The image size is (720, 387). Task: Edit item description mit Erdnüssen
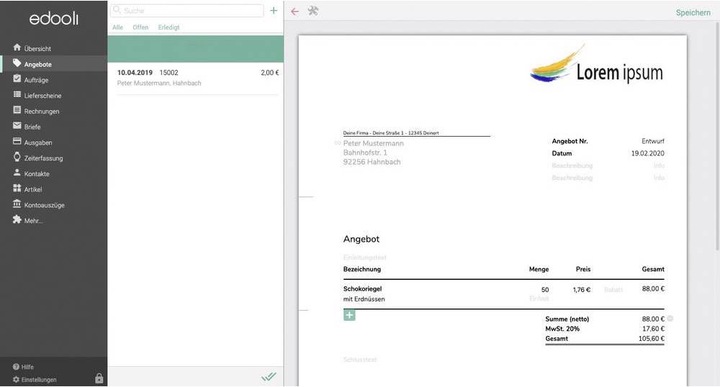(364, 299)
